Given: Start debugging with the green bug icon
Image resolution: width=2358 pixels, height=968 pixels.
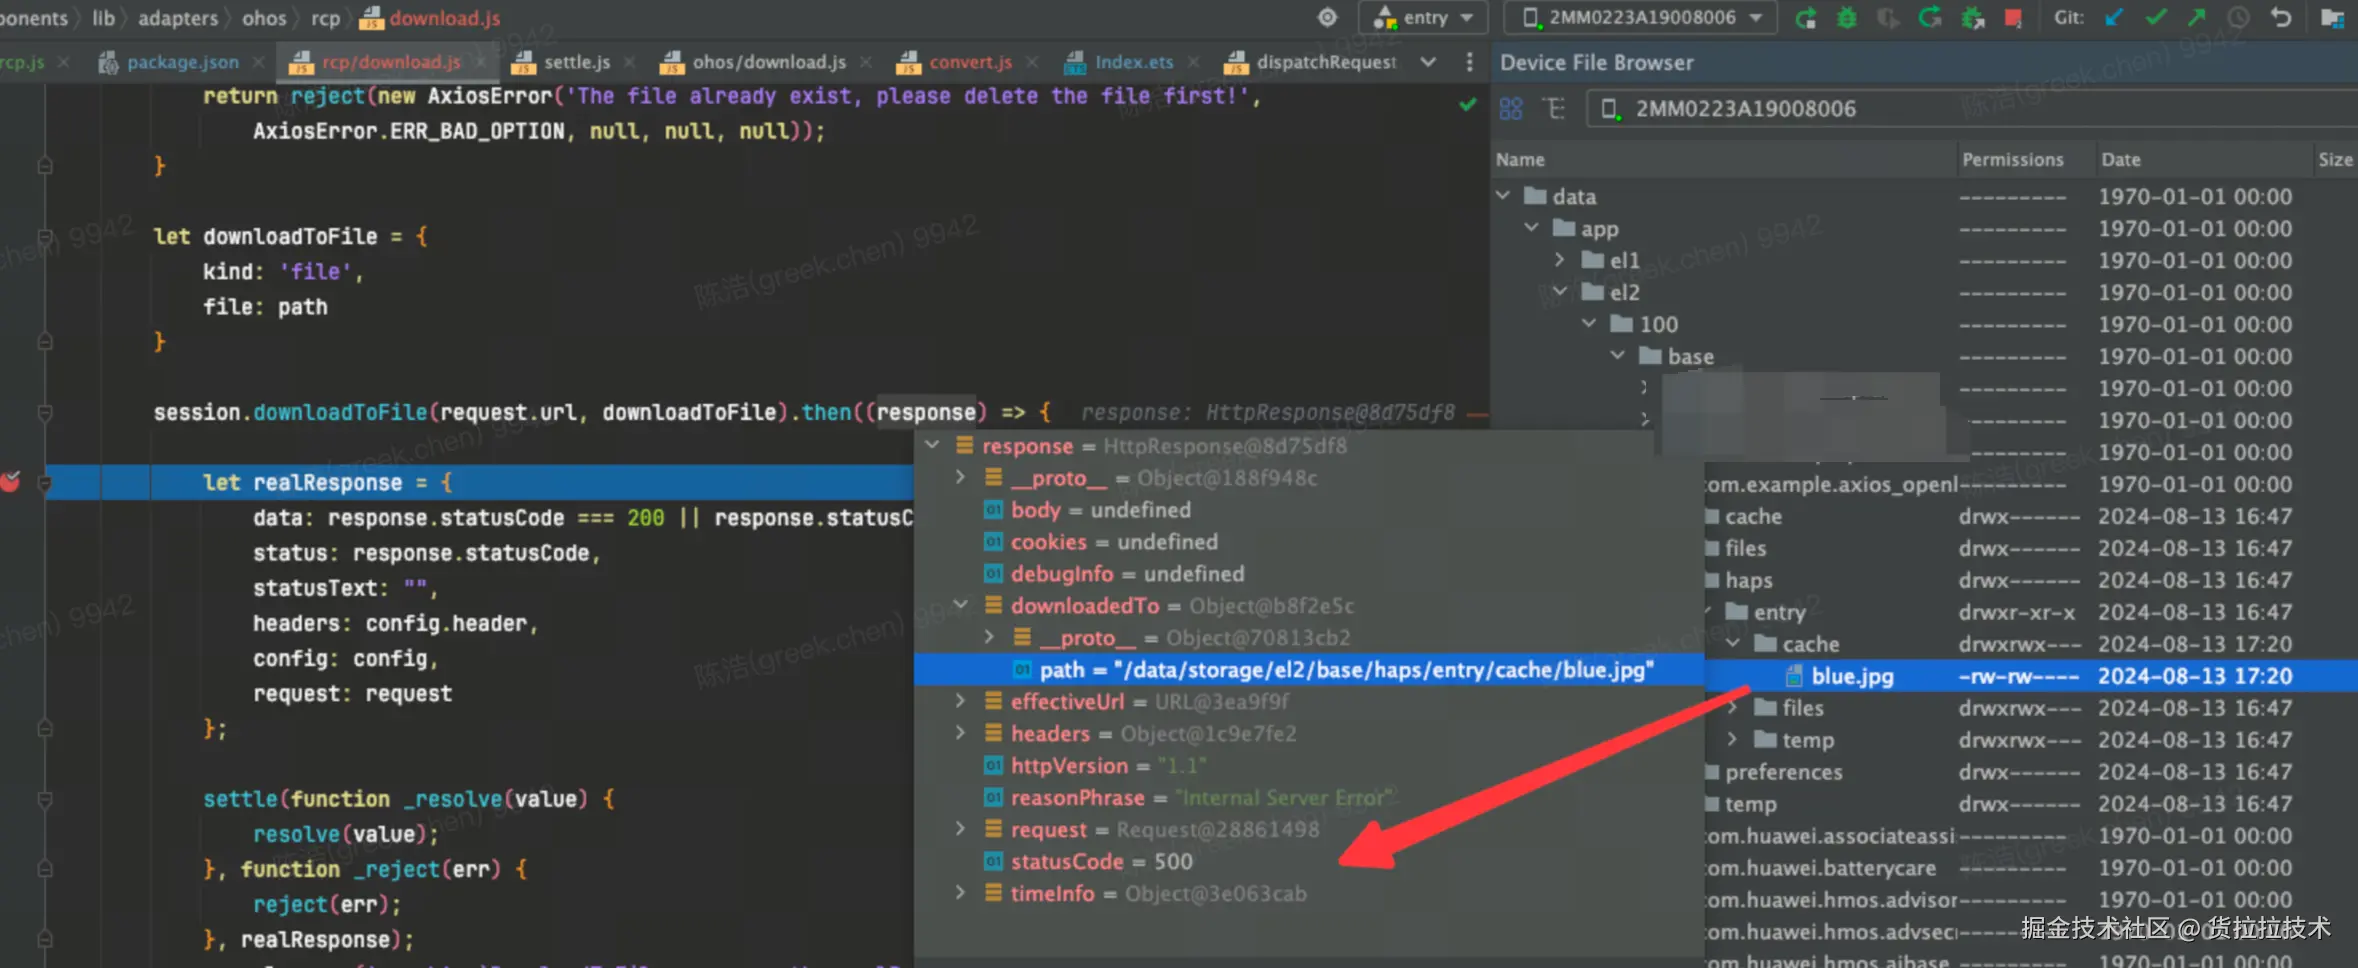Looking at the screenshot, I should [x=1846, y=17].
